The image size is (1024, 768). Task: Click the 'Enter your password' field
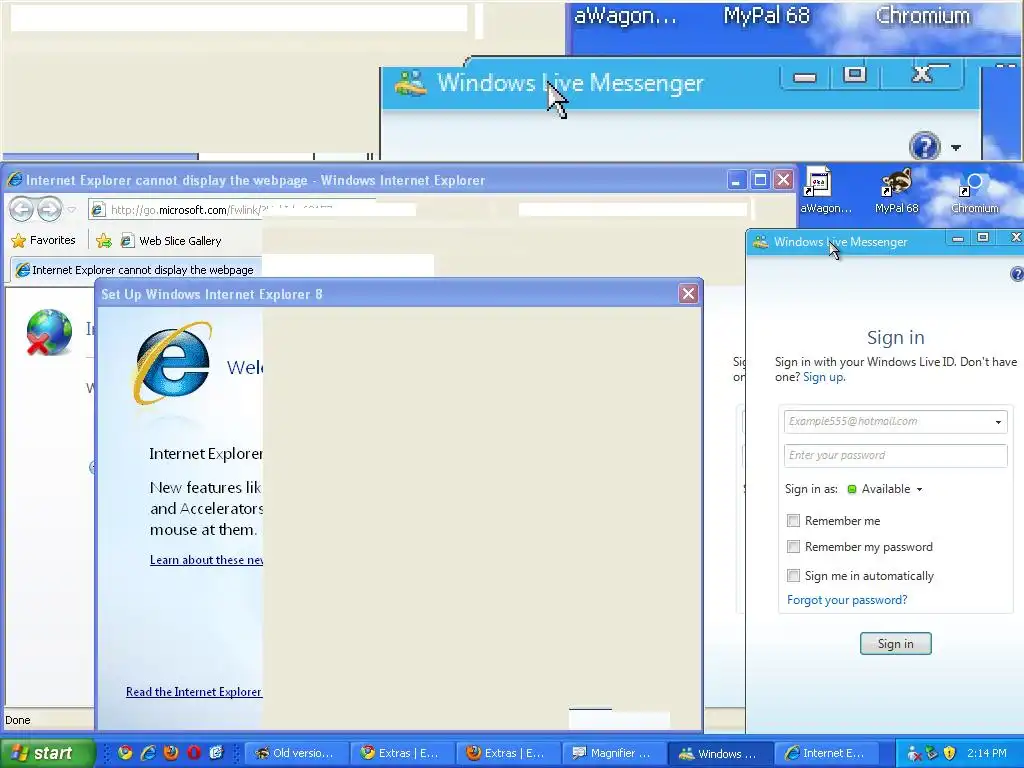(895, 455)
